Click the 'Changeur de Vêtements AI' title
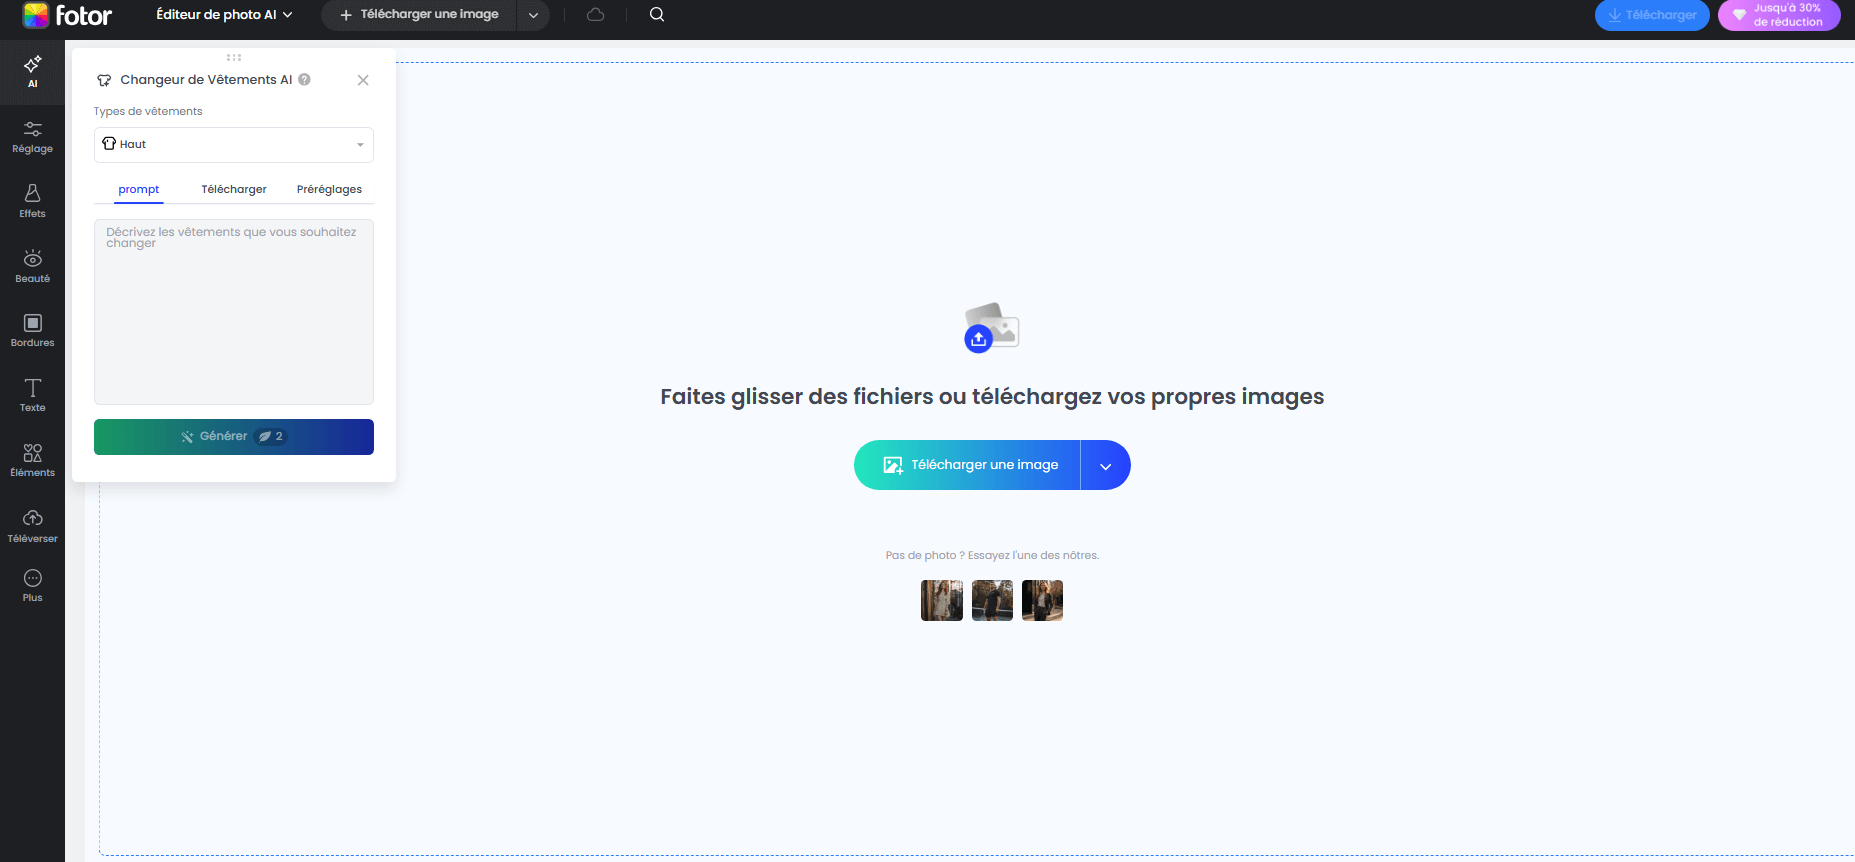The width and height of the screenshot is (1855, 862). 206,79
